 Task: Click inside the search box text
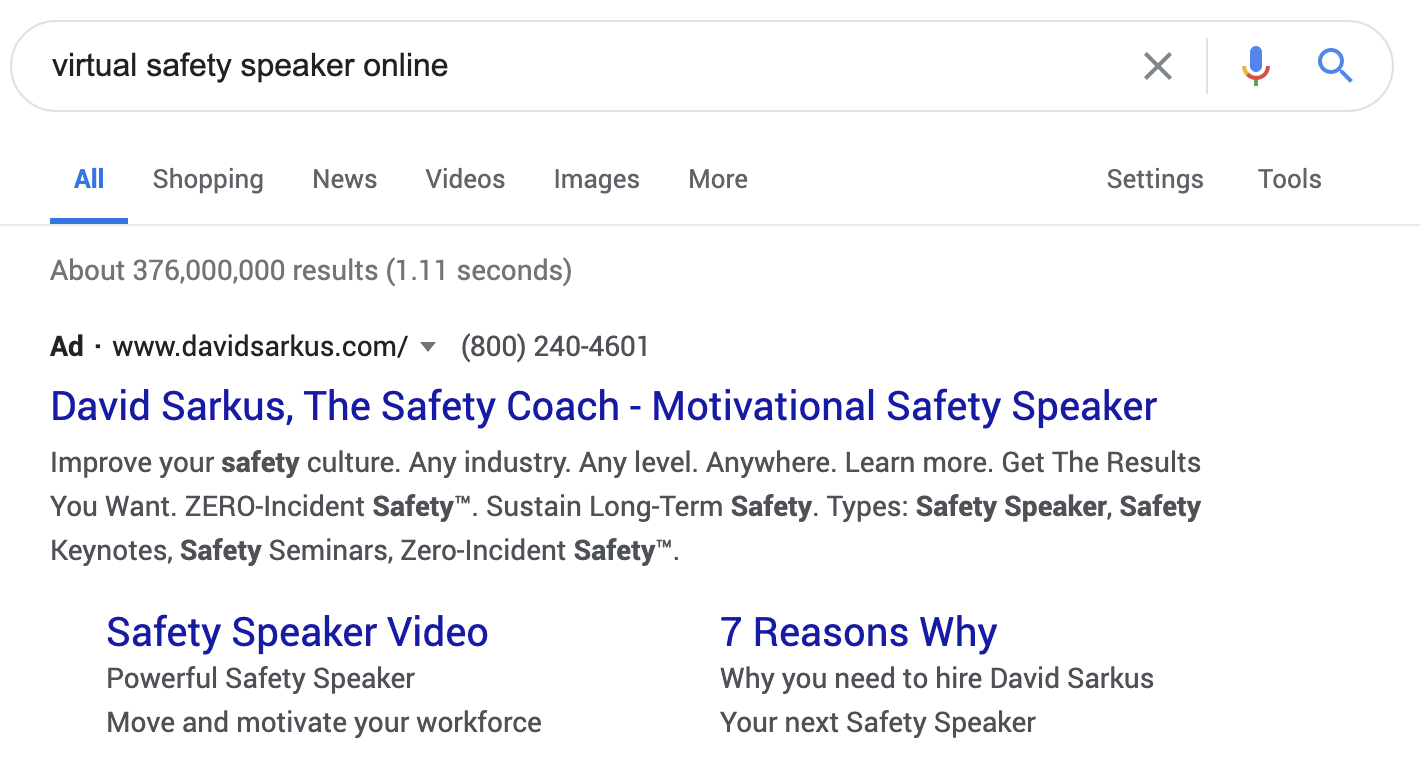coord(250,66)
